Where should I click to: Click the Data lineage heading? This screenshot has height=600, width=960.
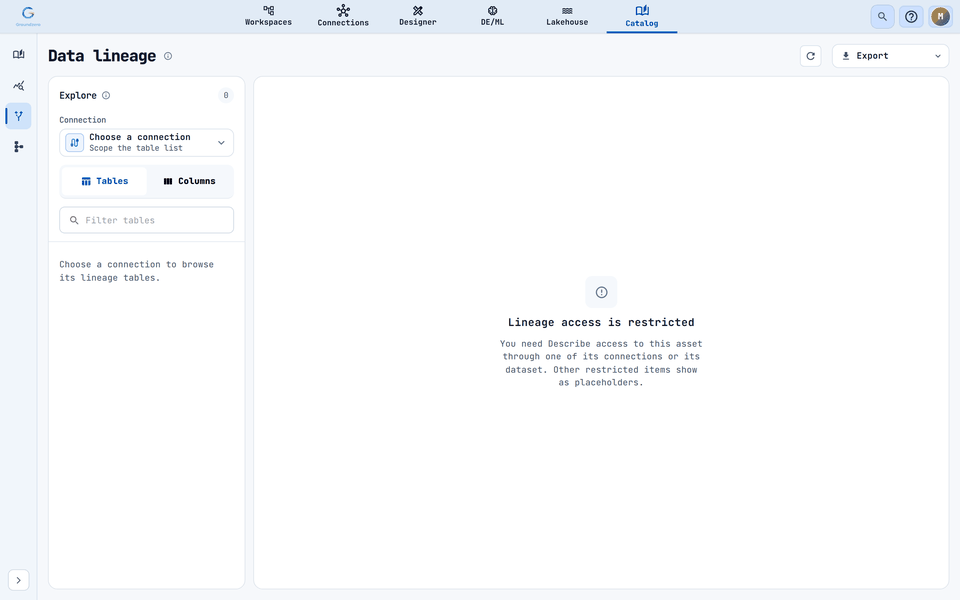(102, 56)
